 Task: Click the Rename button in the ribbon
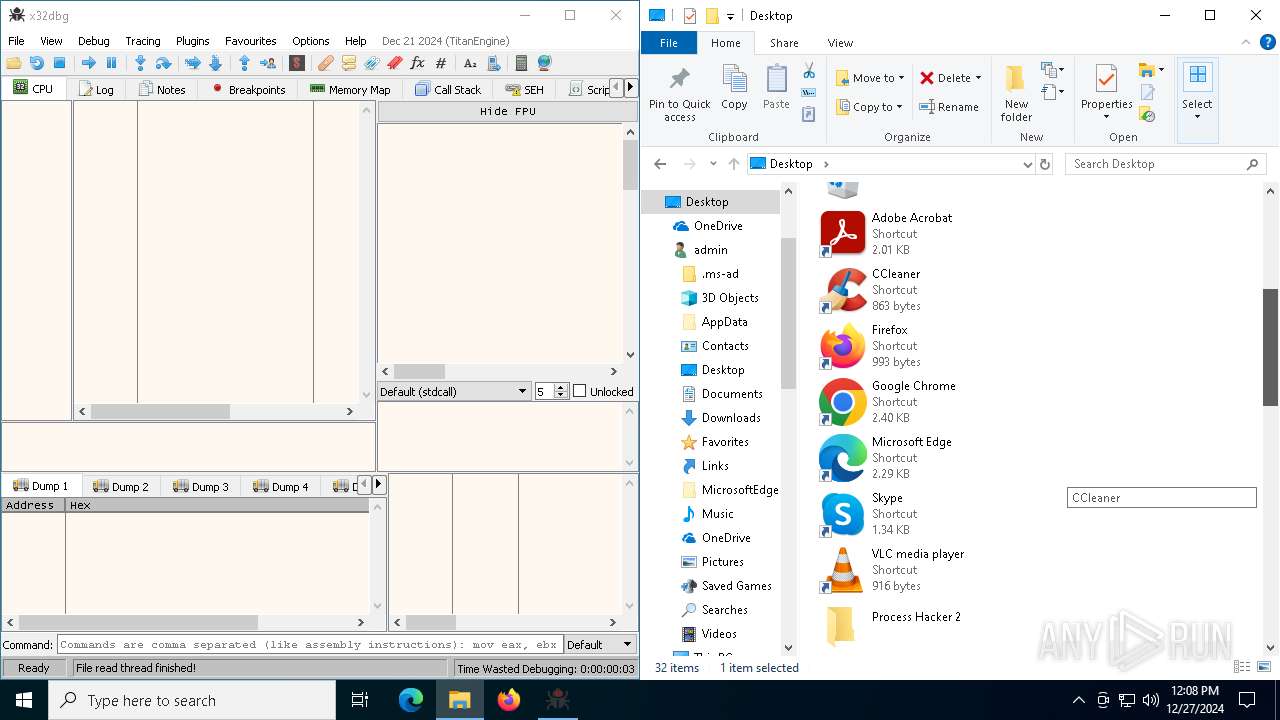[x=950, y=107]
